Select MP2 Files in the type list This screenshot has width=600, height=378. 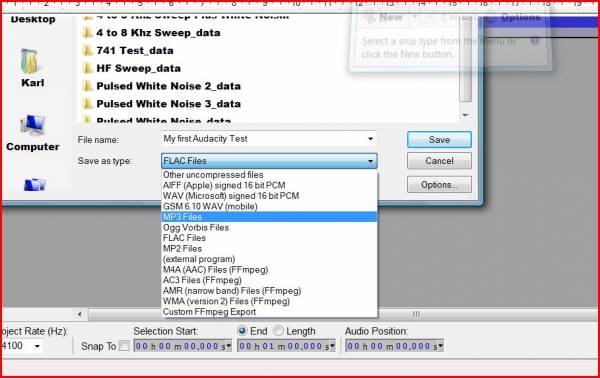pyautogui.click(x=269, y=249)
